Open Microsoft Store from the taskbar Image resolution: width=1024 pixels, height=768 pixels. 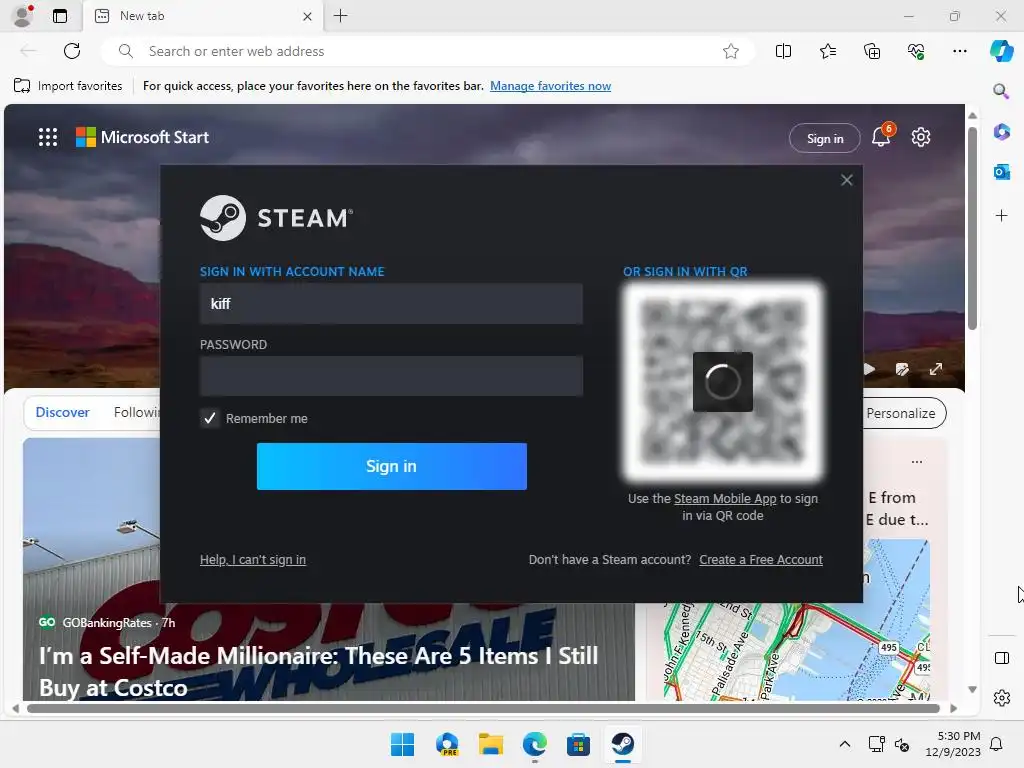click(x=578, y=744)
